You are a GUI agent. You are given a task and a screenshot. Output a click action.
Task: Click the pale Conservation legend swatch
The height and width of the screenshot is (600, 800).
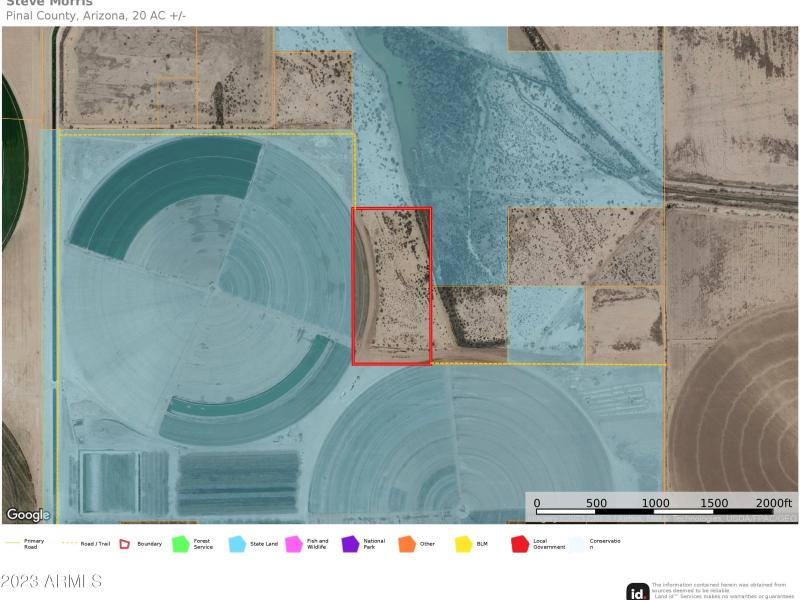pyautogui.click(x=577, y=544)
